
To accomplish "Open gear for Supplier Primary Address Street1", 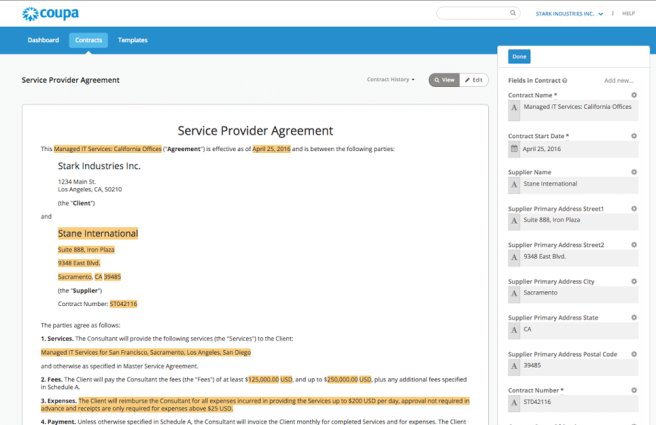I will click(x=634, y=208).
